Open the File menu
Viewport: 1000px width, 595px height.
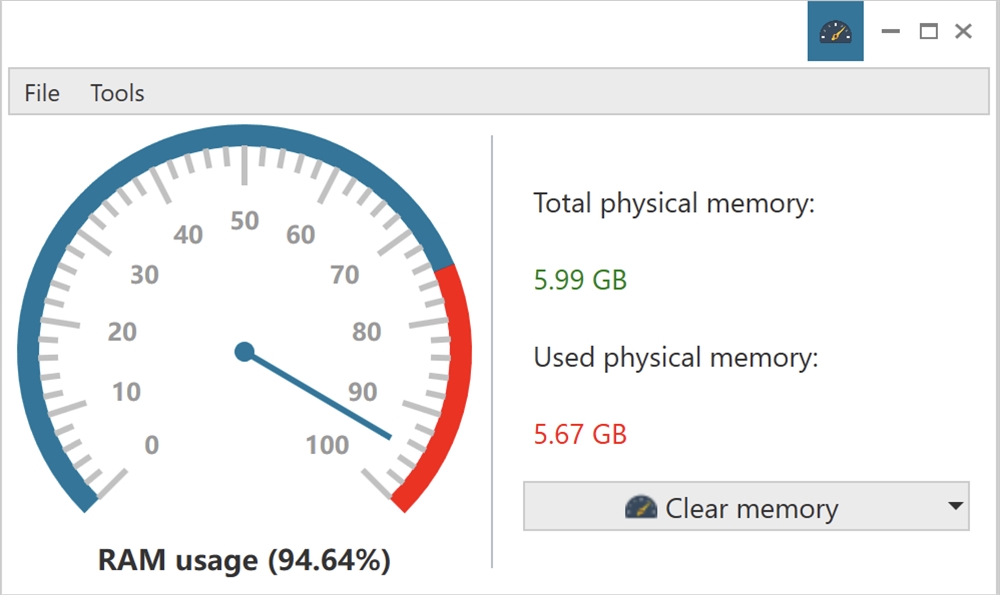41,93
